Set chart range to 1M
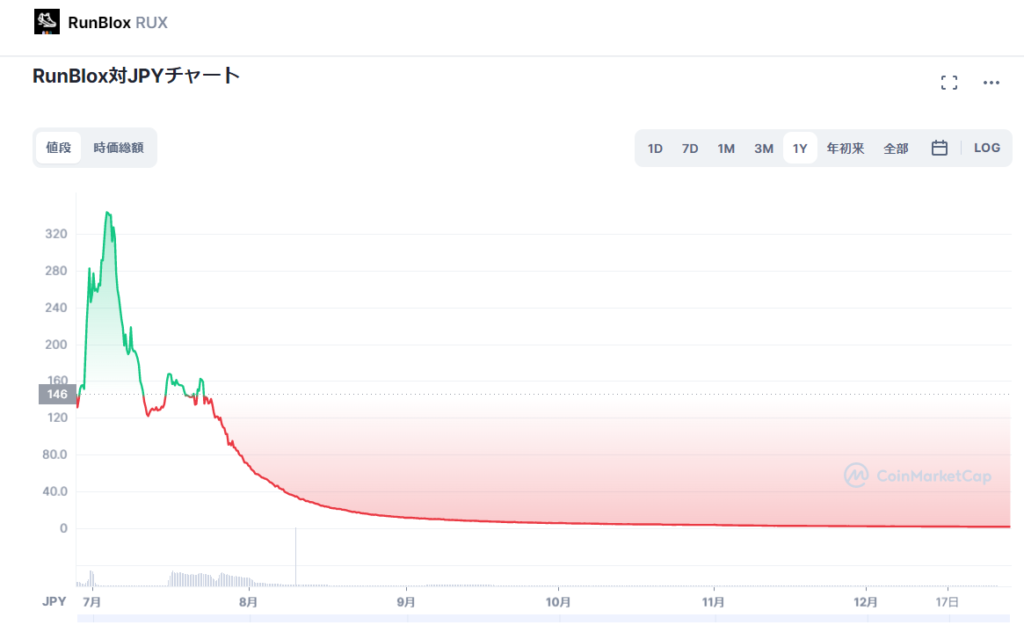Viewport: 1024px width, 625px height. 726,148
